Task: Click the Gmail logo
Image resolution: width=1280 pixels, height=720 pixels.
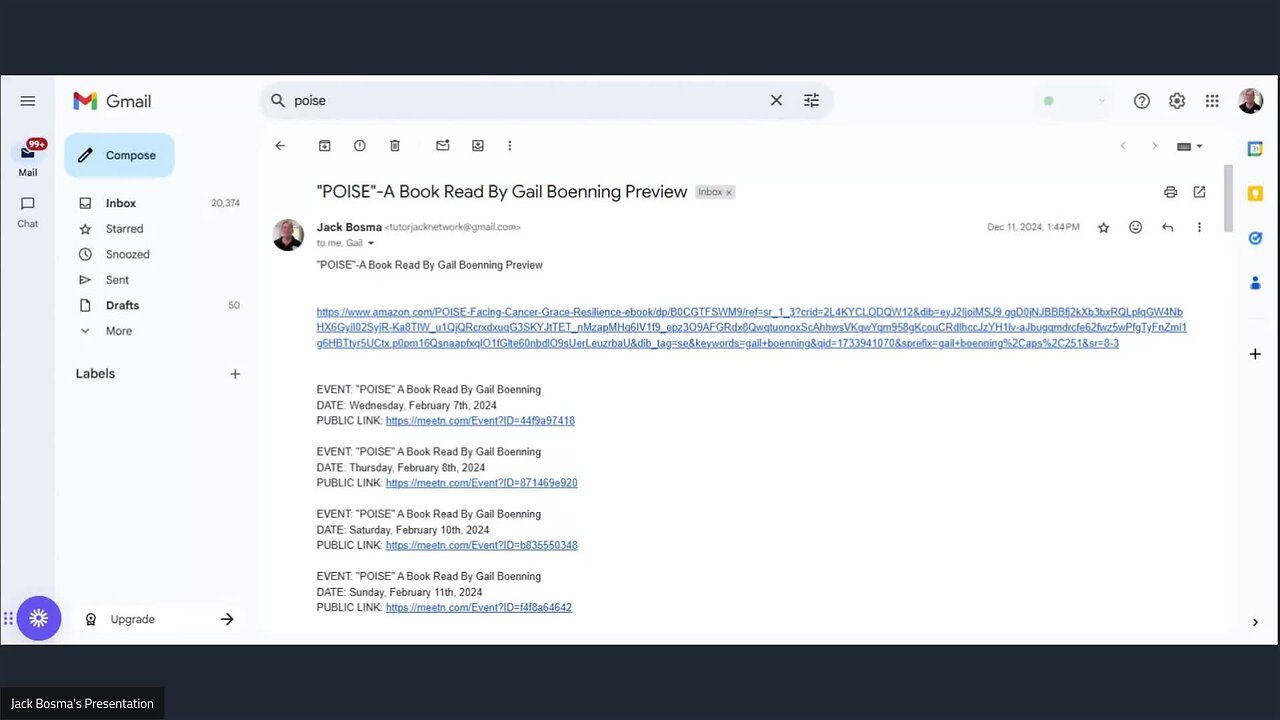Action: (x=112, y=101)
